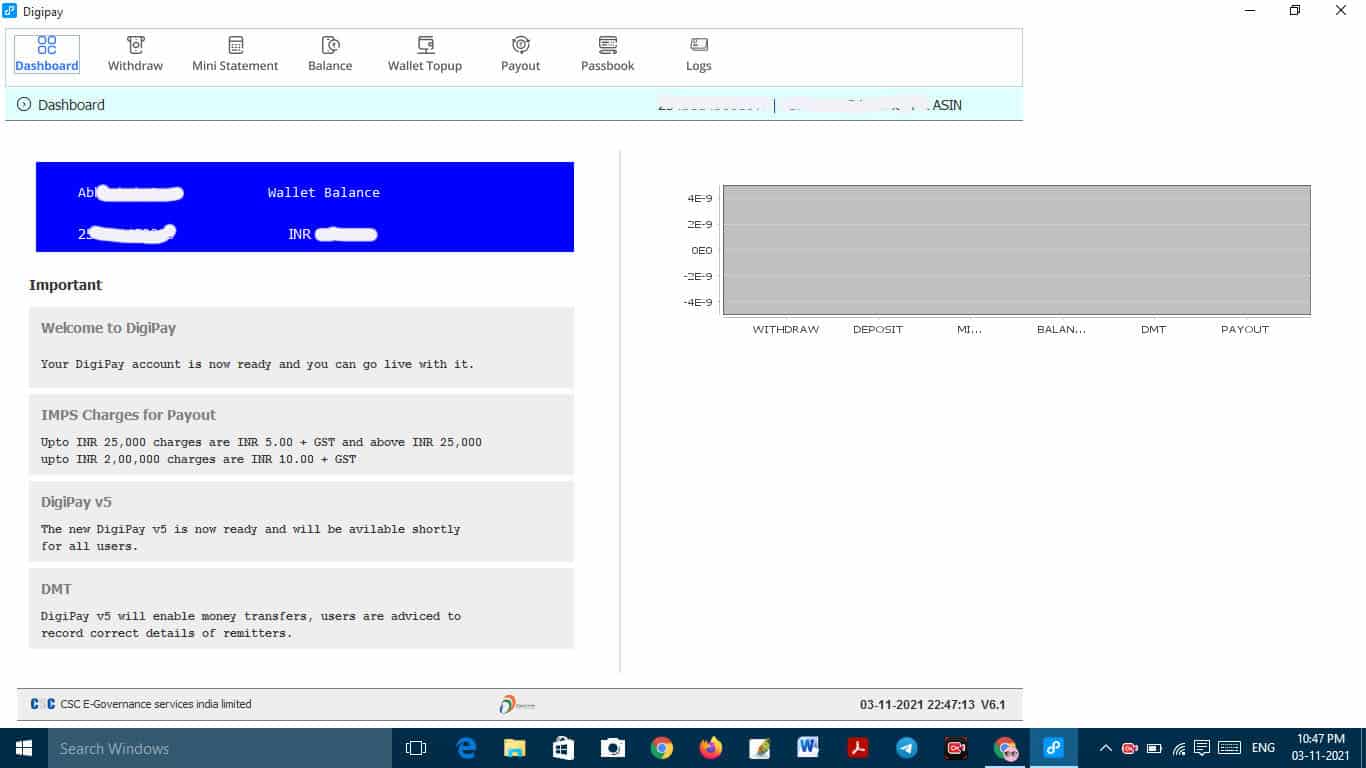Open Microsoft Word from taskbar
1366x768 pixels.
click(808, 748)
